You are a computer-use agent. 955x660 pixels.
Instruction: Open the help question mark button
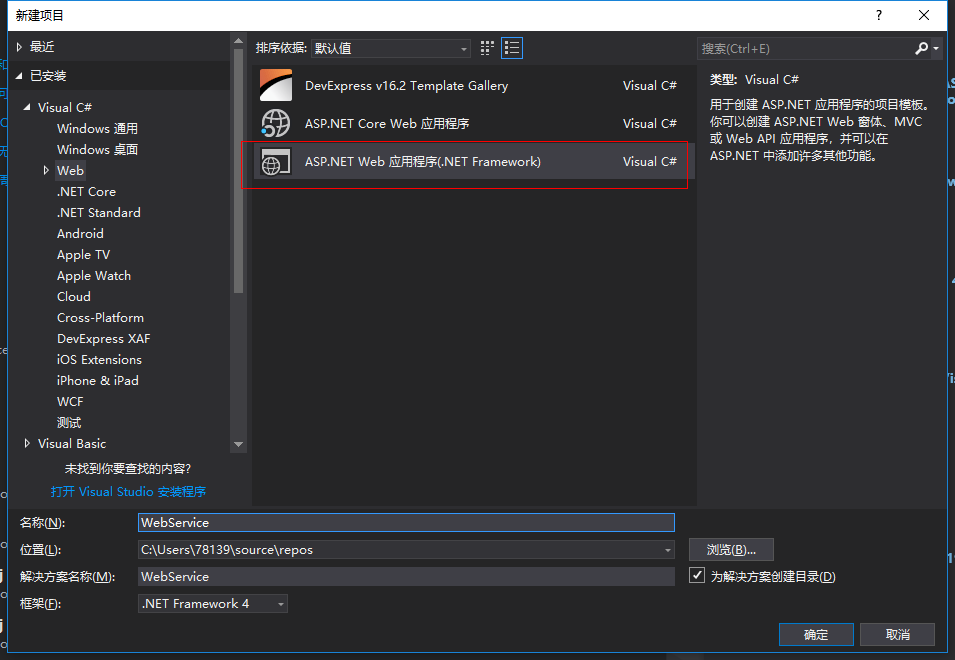879,15
